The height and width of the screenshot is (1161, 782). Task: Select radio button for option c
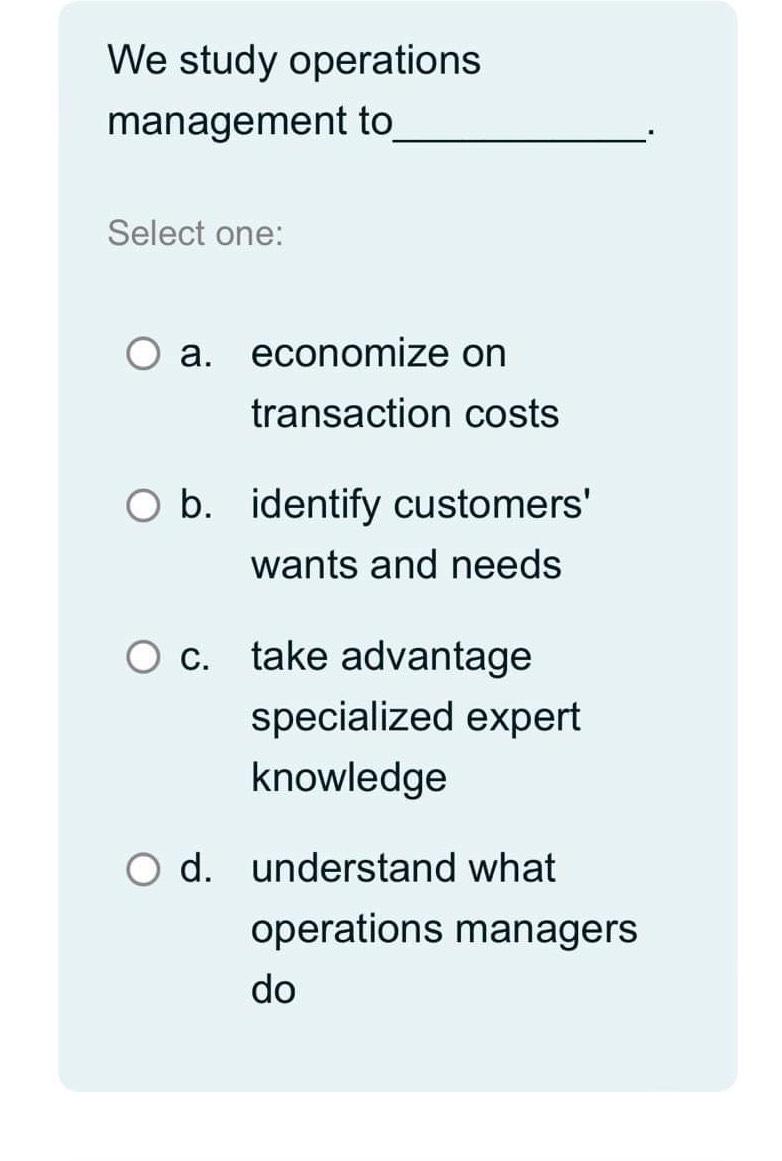(x=143, y=657)
